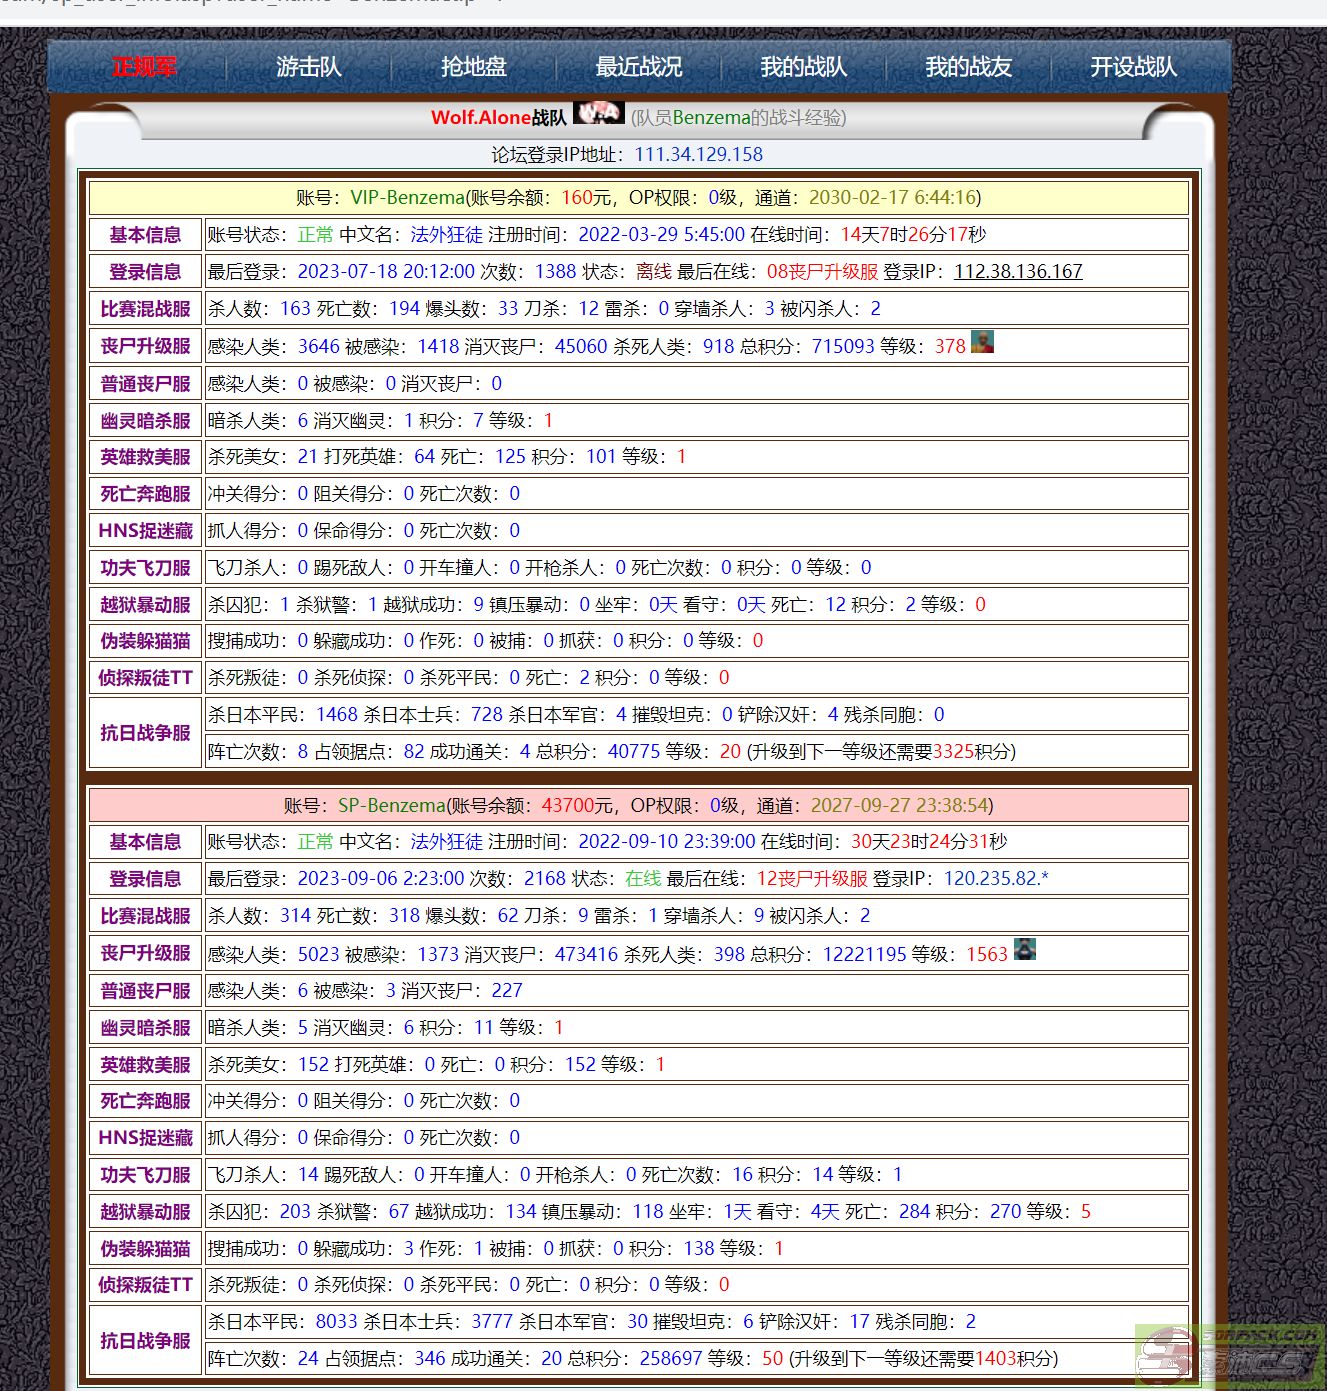The width and height of the screenshot is (1327, 1391).
Task: Open the 游击队 tab
Action: pyautogui.click(x=309, y=67)
